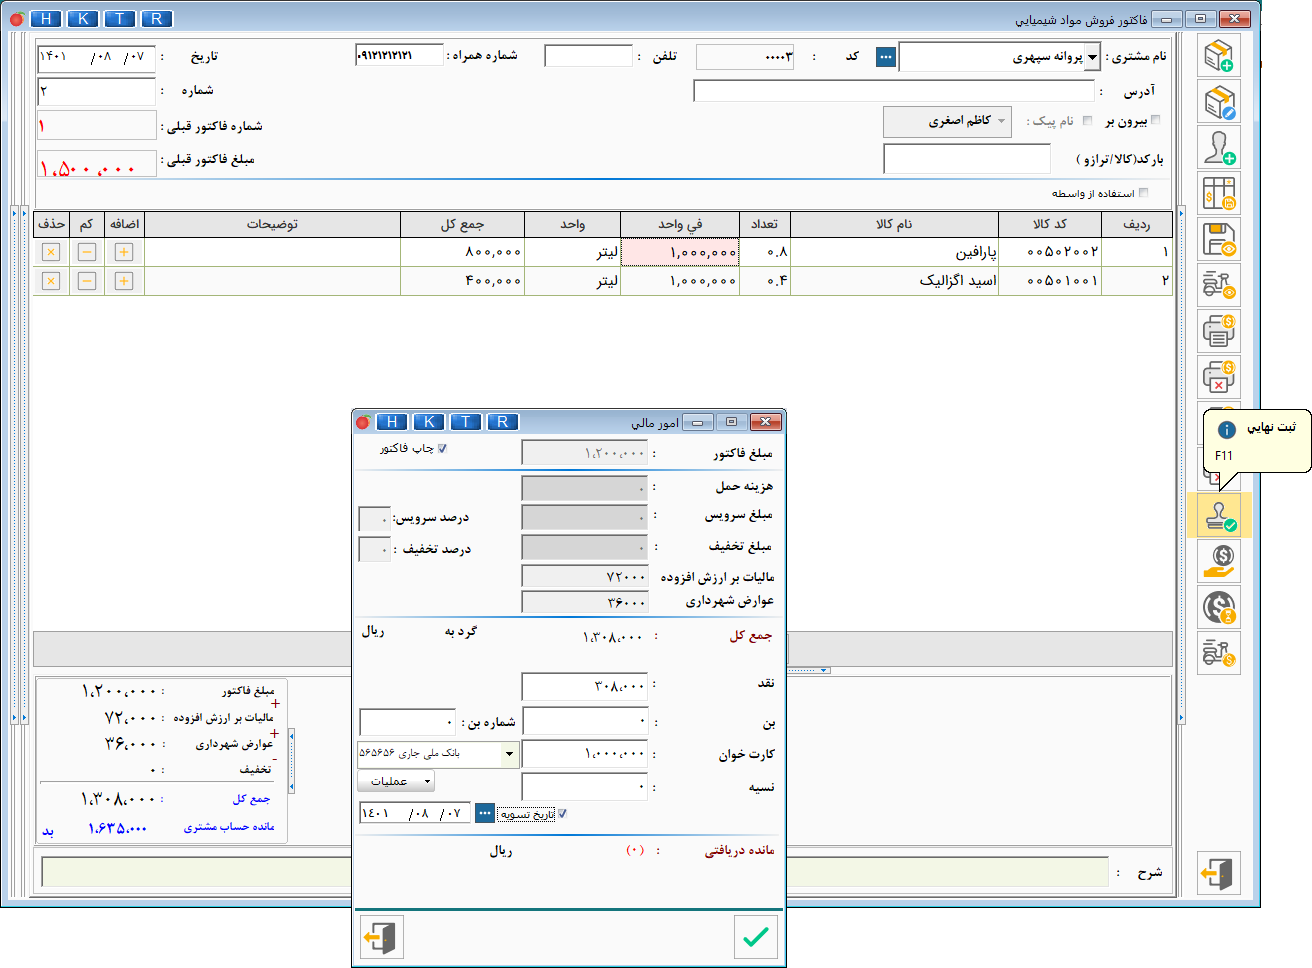Click the R button in main window title bar

[156, 19]
